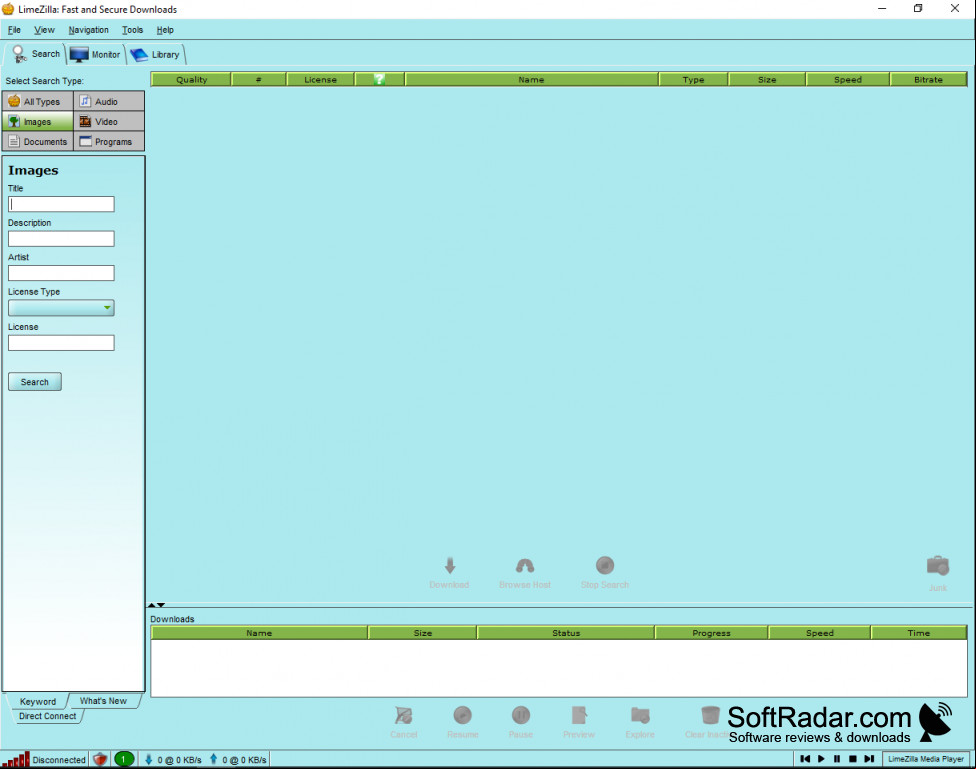Viewport: 976px width, 769px height.
Task: Sort downloads by Time column
Action: (919, 633)
